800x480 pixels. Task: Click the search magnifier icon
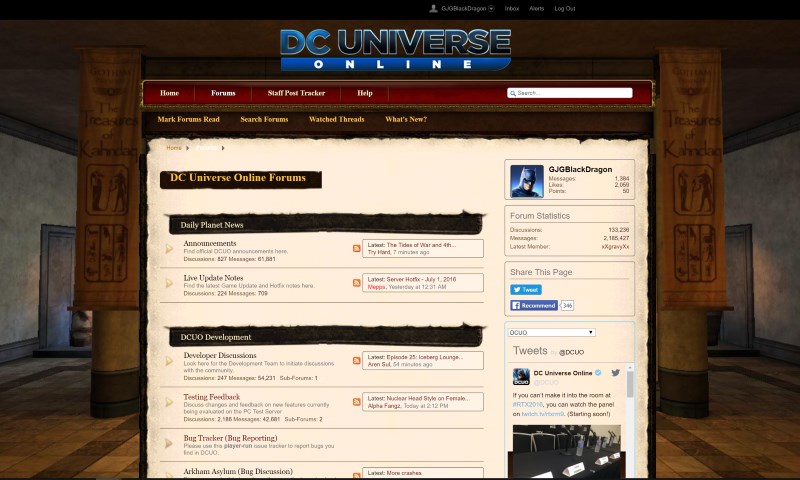pos(513,93)
